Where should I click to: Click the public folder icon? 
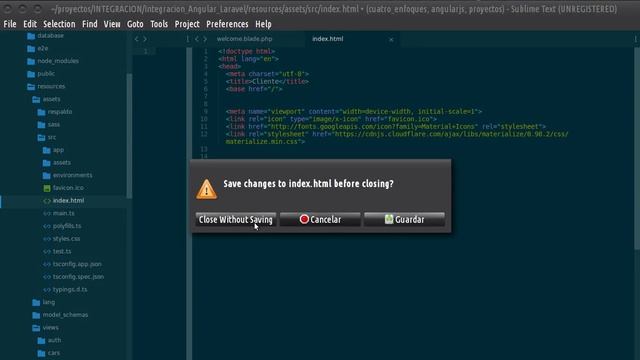coord(31,74)
